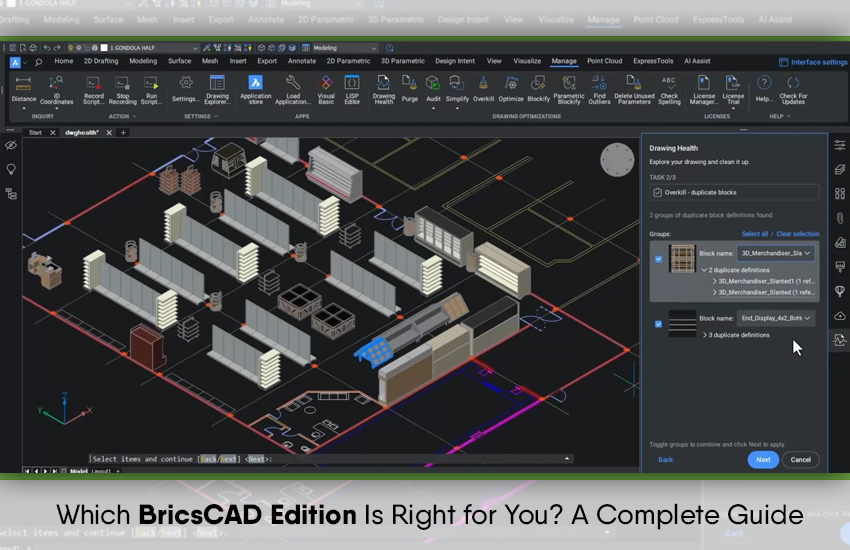Open the Annotate ribbon tab
Viewport: 850px width, 550px height.
point(301,61)
